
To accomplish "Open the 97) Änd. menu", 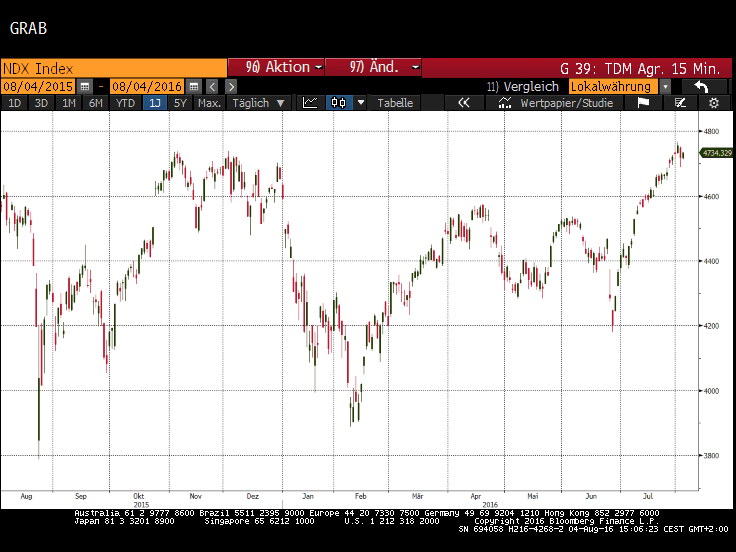I will click(x=374, y=67).
